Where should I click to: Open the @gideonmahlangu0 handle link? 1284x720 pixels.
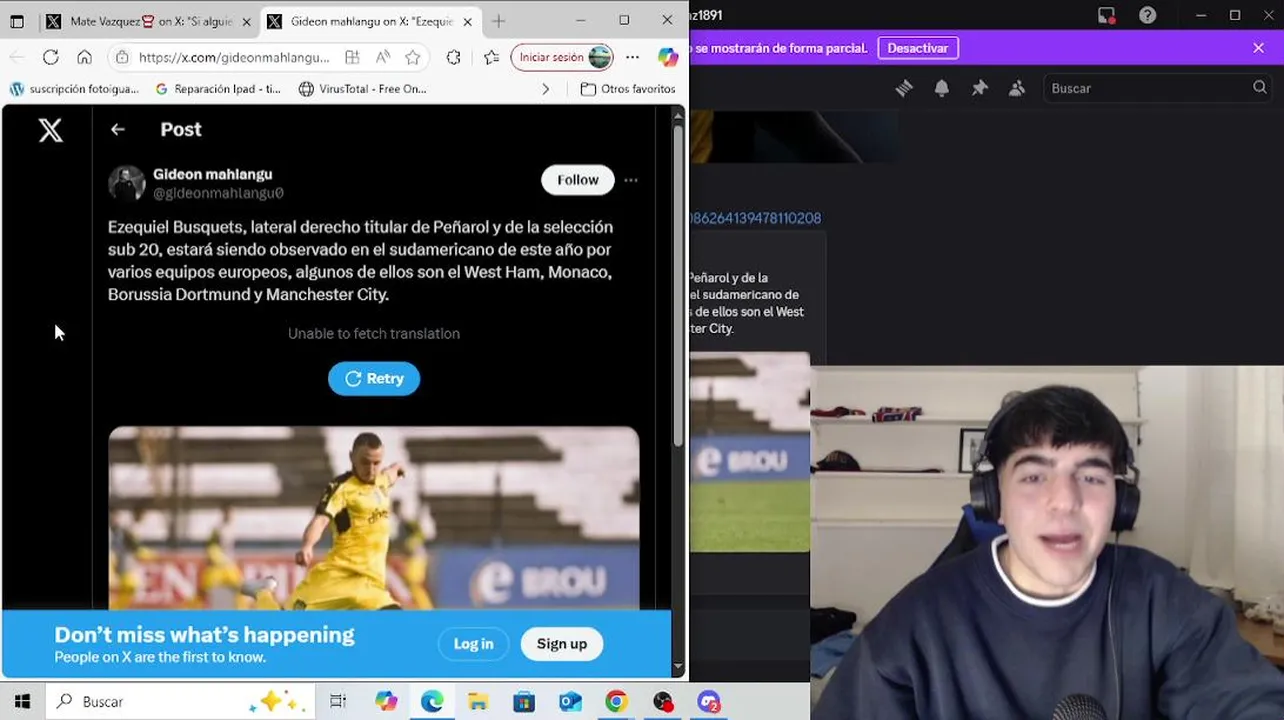click(218, 193)
